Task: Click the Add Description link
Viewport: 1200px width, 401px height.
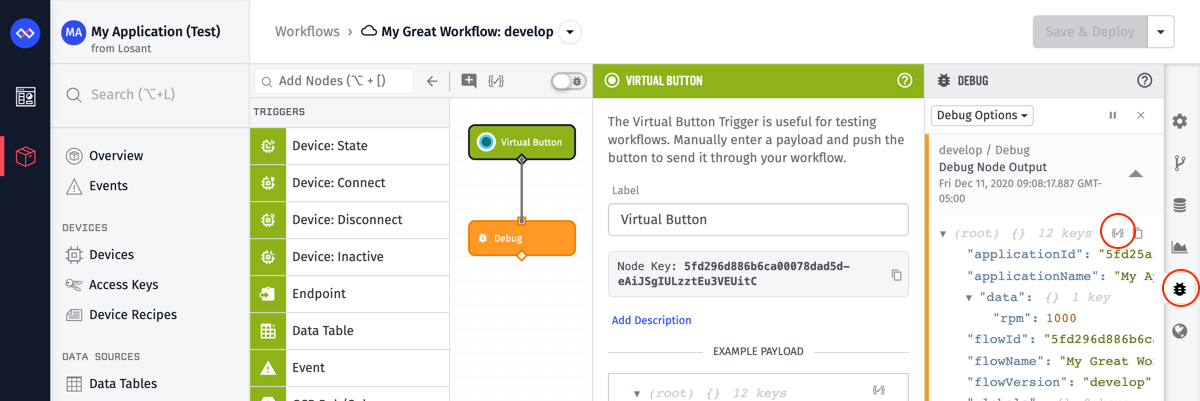Action: pos(651,321)
